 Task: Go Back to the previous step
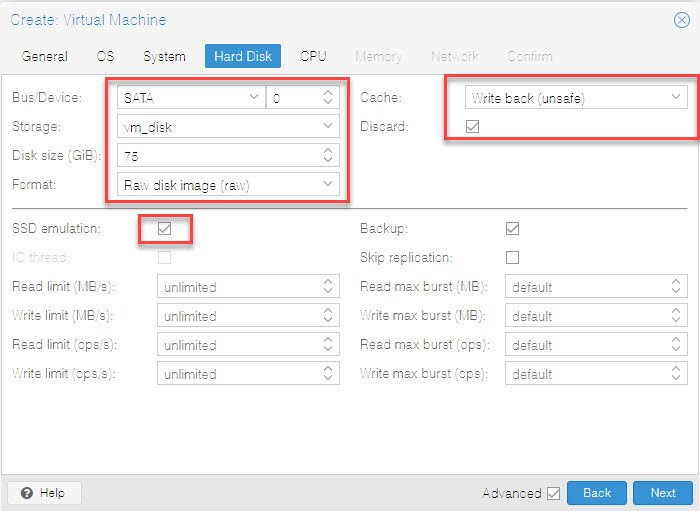597,493
